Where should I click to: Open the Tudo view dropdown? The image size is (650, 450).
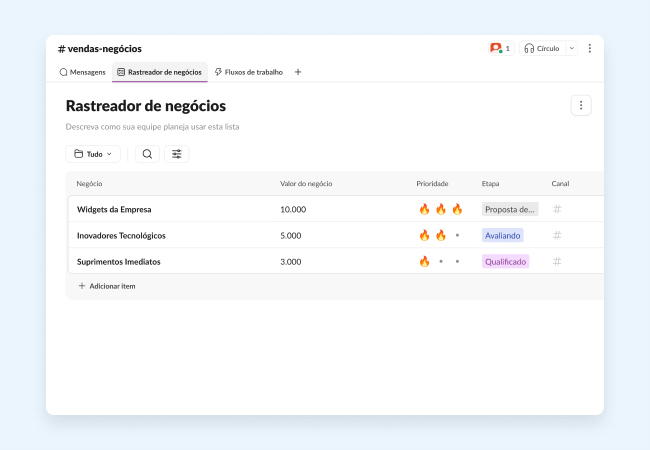pyautogui.click(x=93, y=154)
